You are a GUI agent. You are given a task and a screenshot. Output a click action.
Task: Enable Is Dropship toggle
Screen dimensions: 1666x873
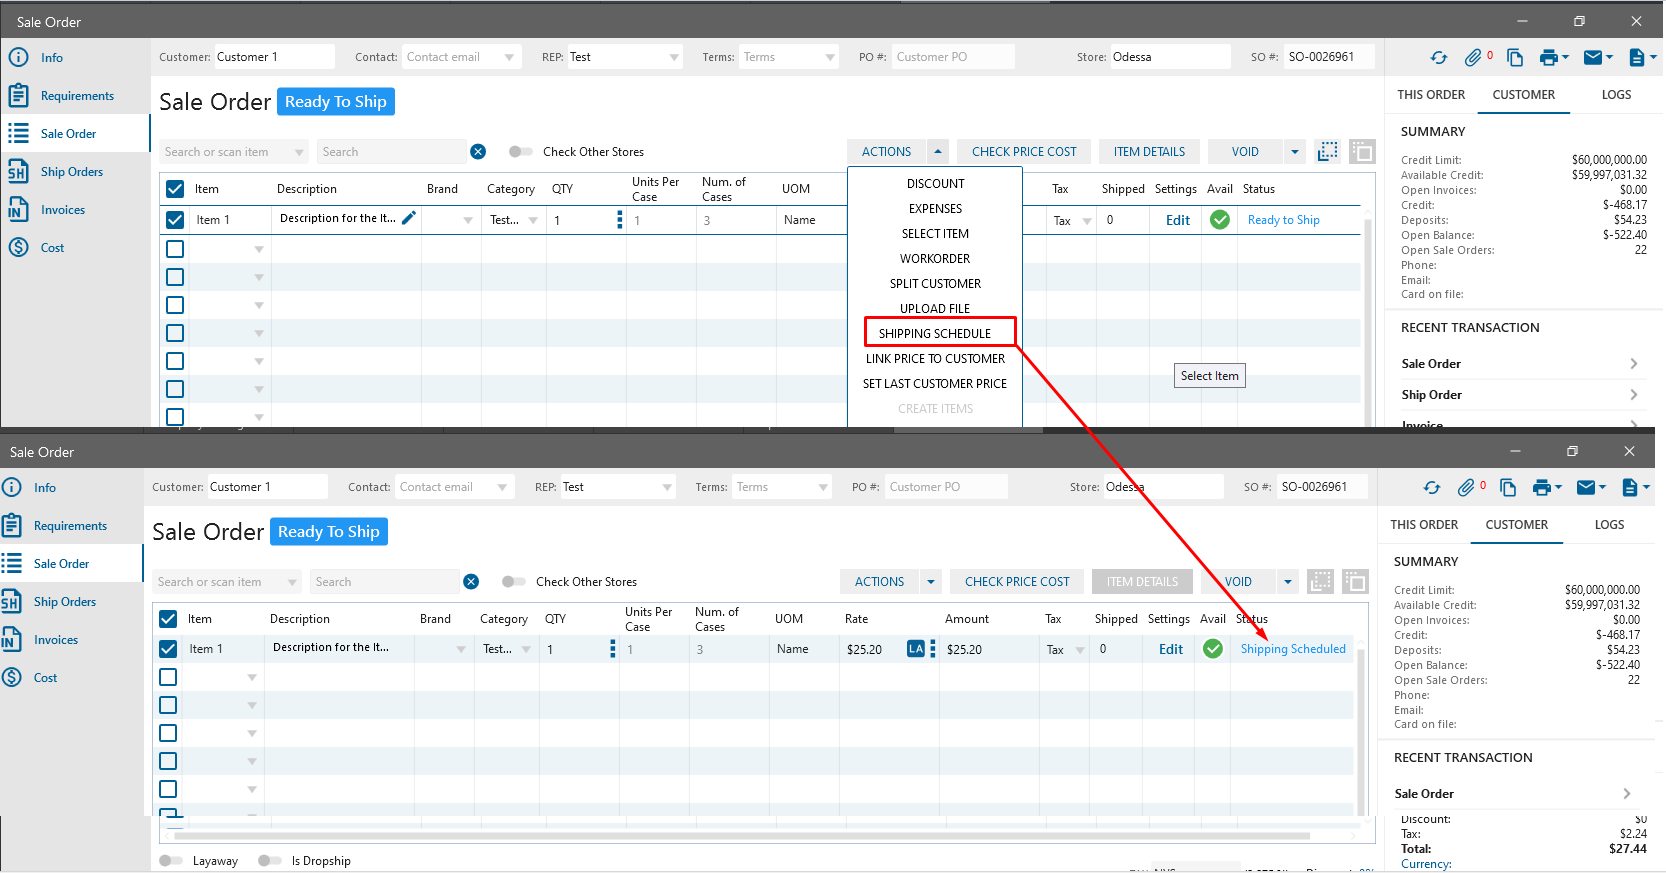click(x=270, y=861)
